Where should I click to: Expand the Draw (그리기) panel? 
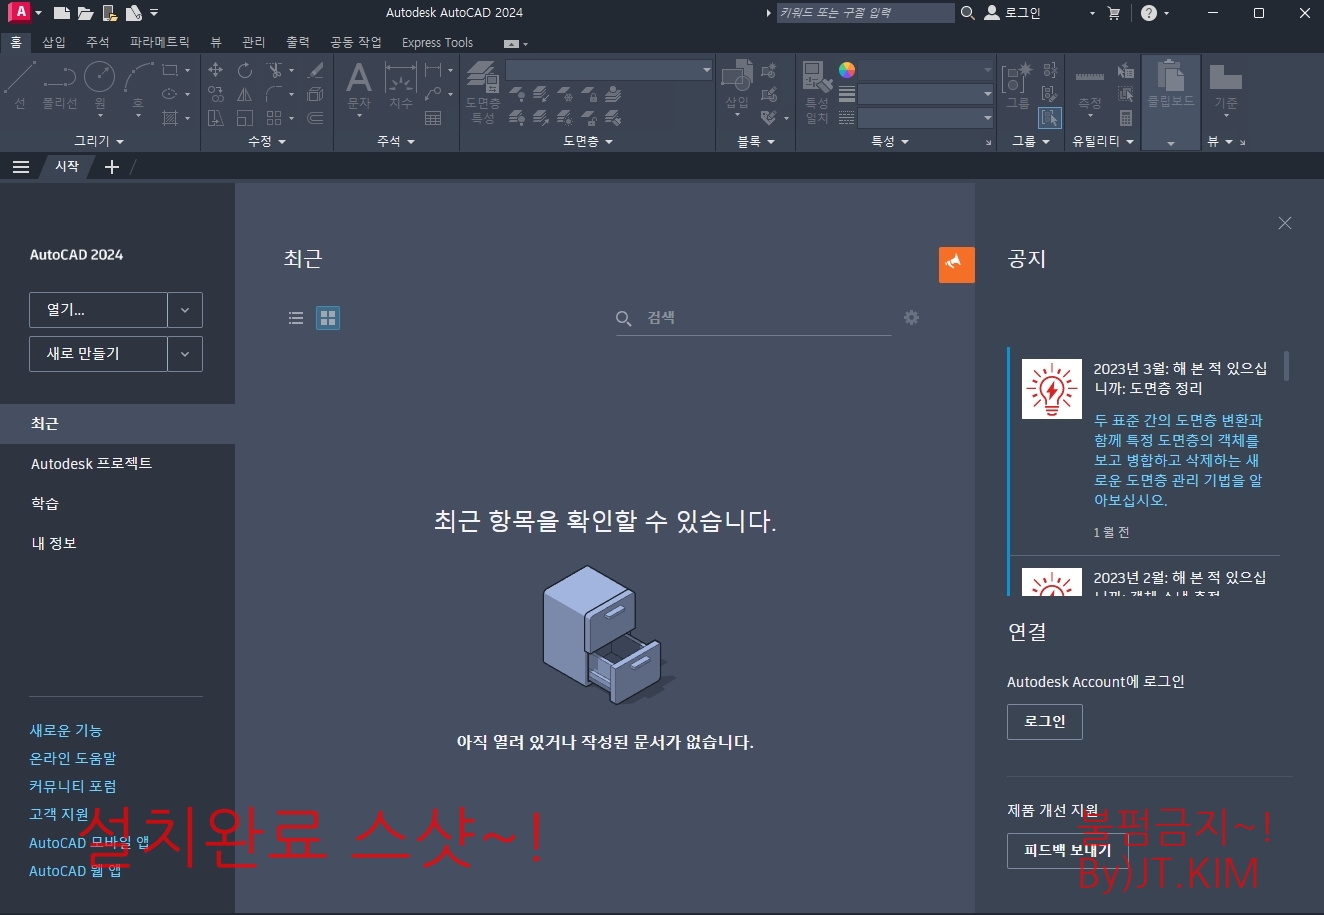[99, 141]
